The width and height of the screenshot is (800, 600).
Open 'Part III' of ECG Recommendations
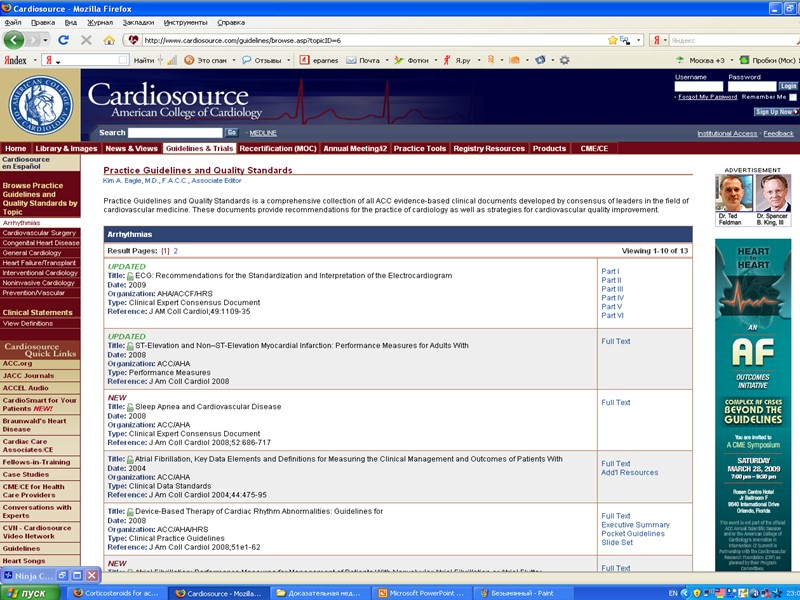(x=612, y=289)
